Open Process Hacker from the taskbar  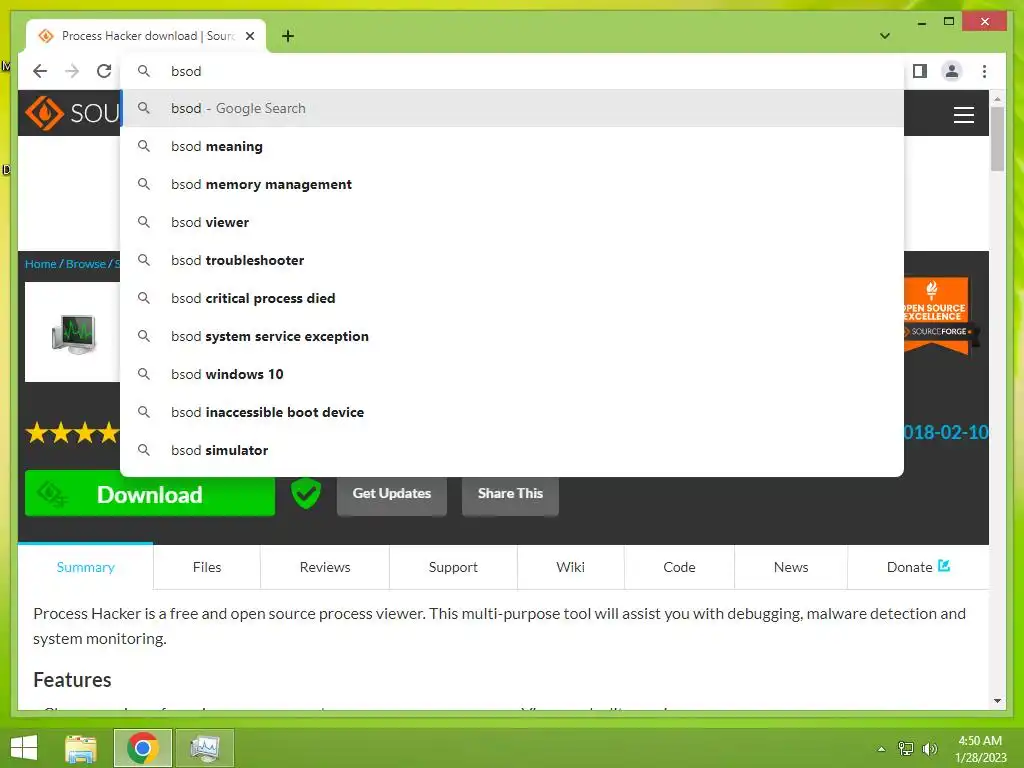[x=204, y=748]
